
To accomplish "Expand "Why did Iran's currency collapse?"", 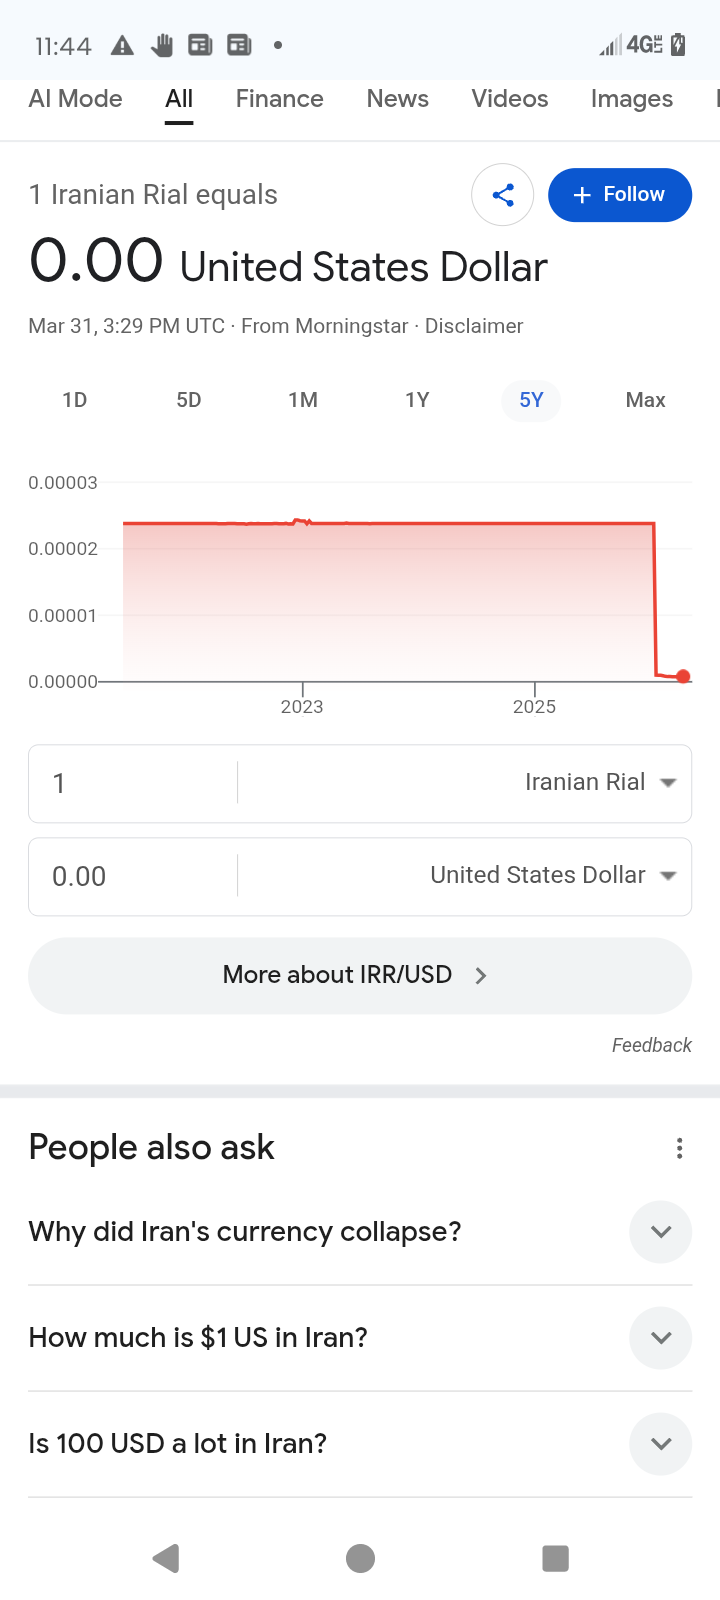I will click(x=660, y=1232).
